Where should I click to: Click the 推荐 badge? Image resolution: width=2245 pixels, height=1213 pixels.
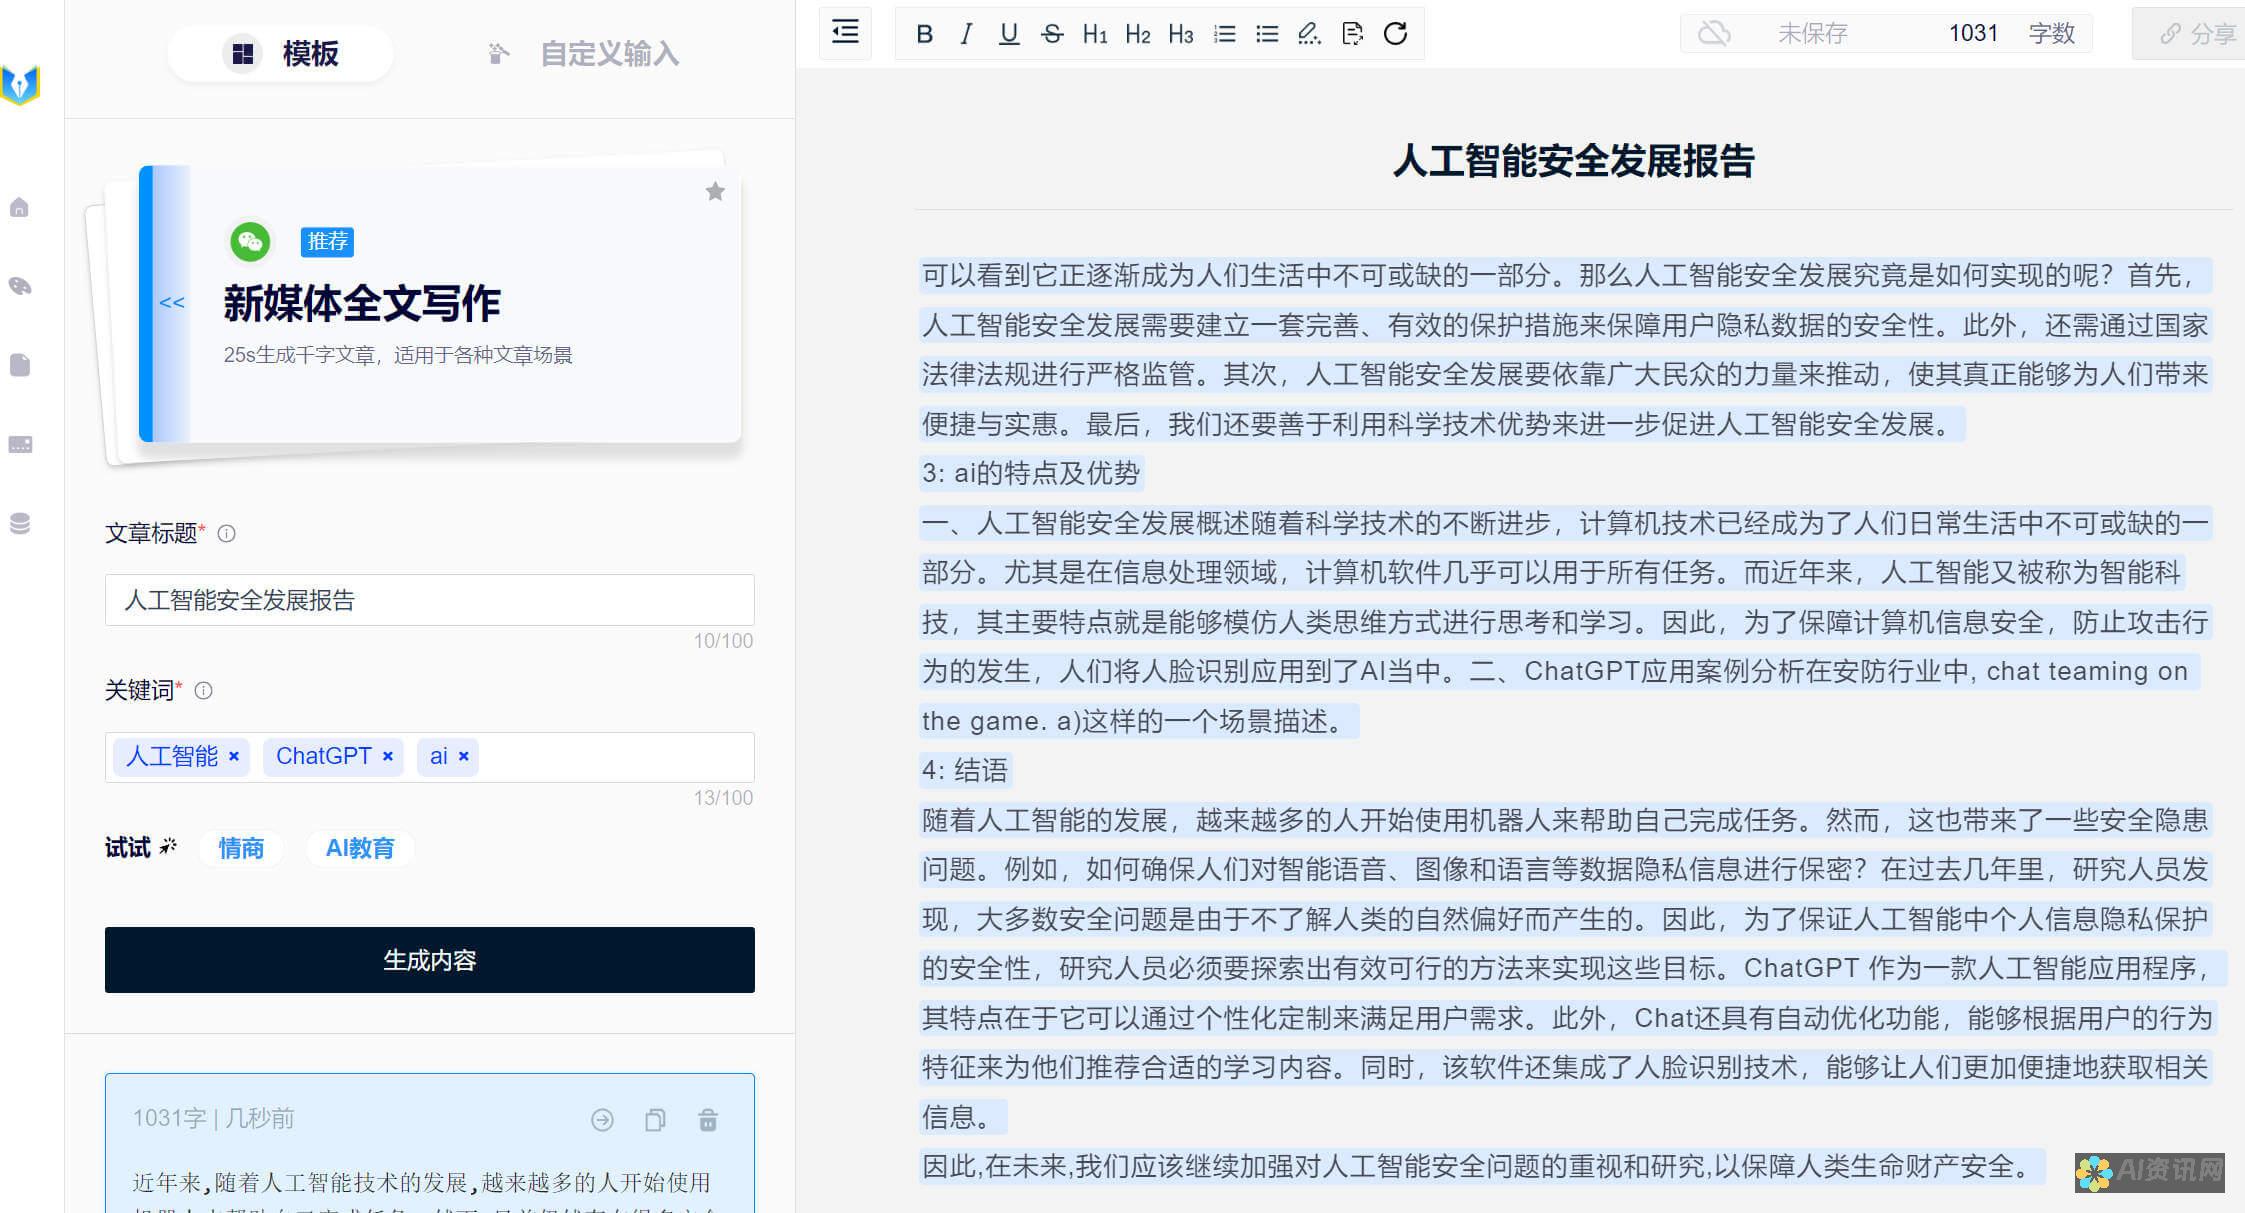(x=327, y=241)
